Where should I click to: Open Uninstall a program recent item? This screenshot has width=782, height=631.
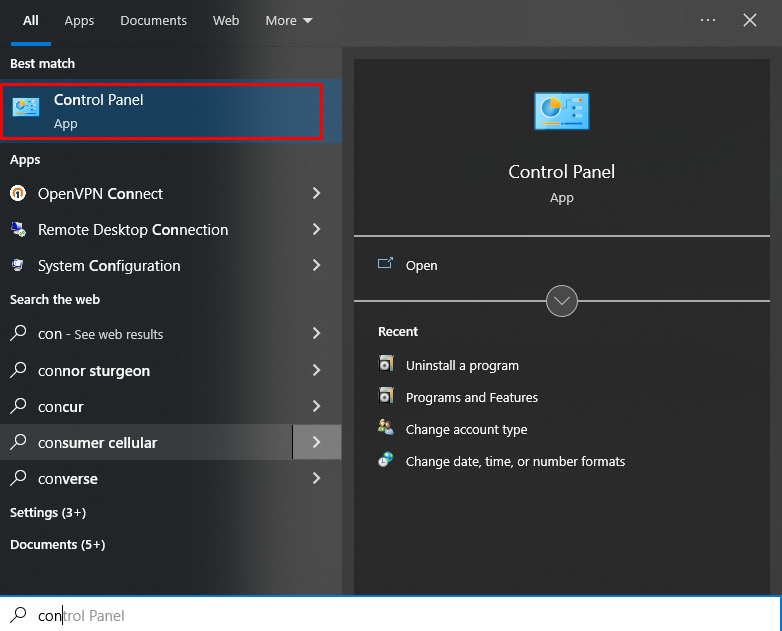pos(462,366)
